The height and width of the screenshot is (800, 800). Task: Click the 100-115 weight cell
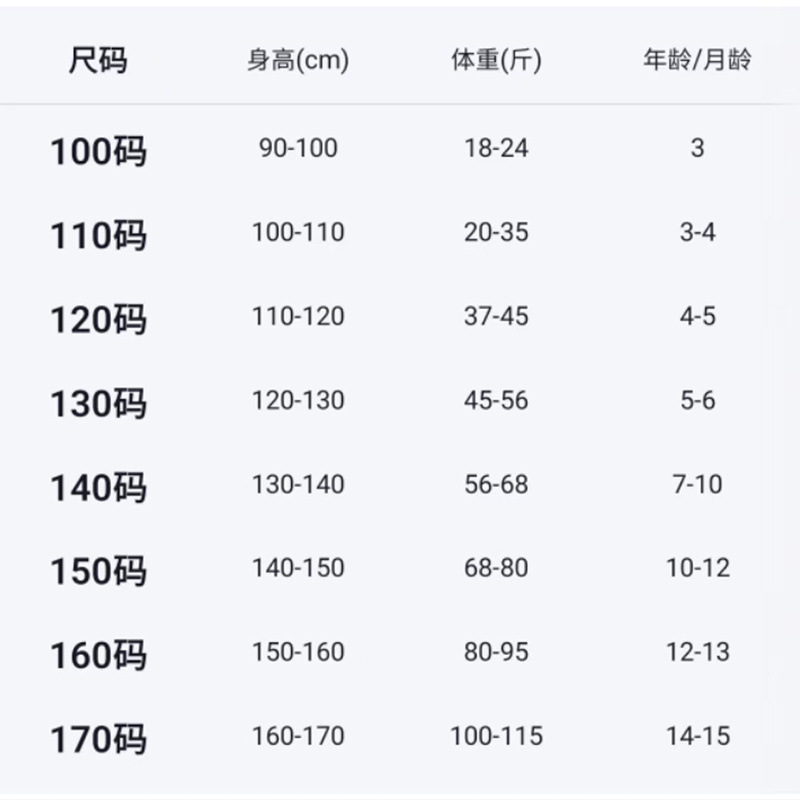496,737
